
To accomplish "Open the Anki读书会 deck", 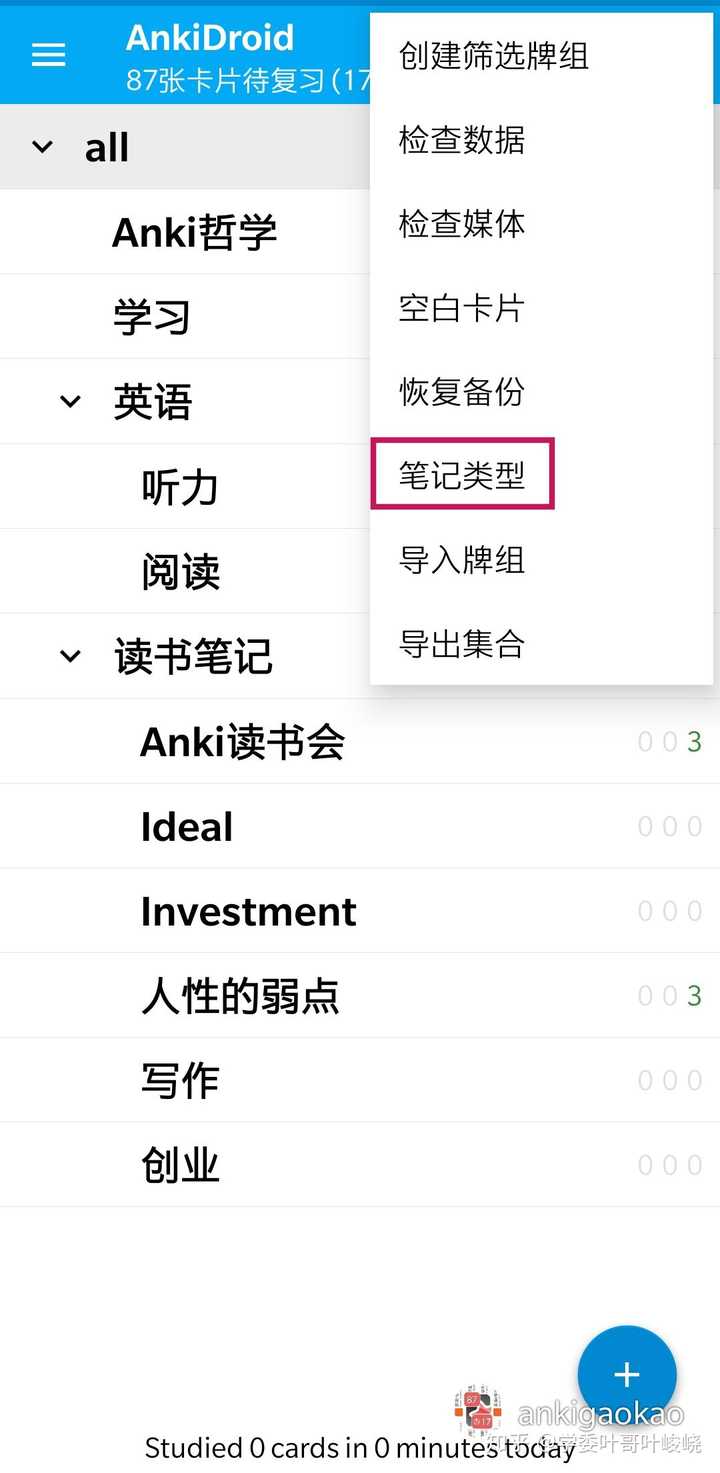I will [243, 742].
